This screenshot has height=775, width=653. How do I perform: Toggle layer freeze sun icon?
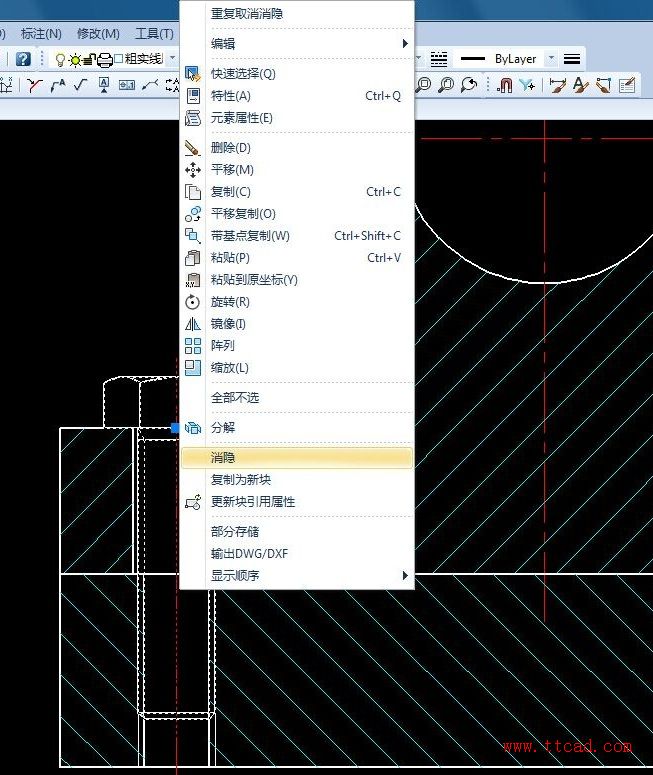pos(75,60)
